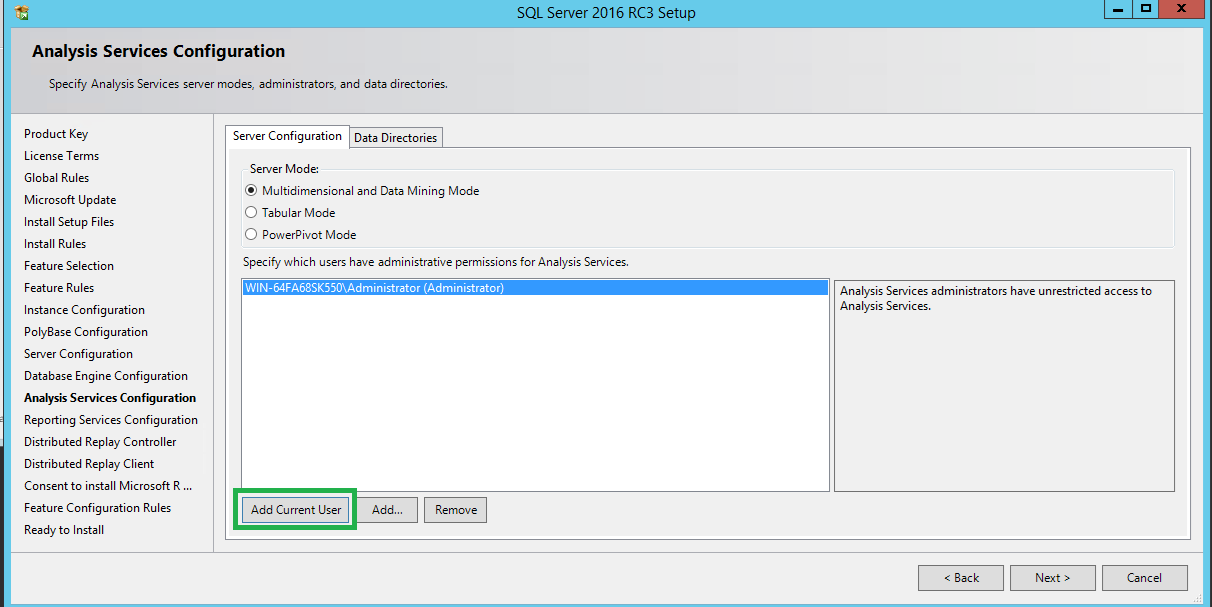This screenshot has width=1212, height=607.
Task: Click the Install Setup Files step
Action: point(69,222)
